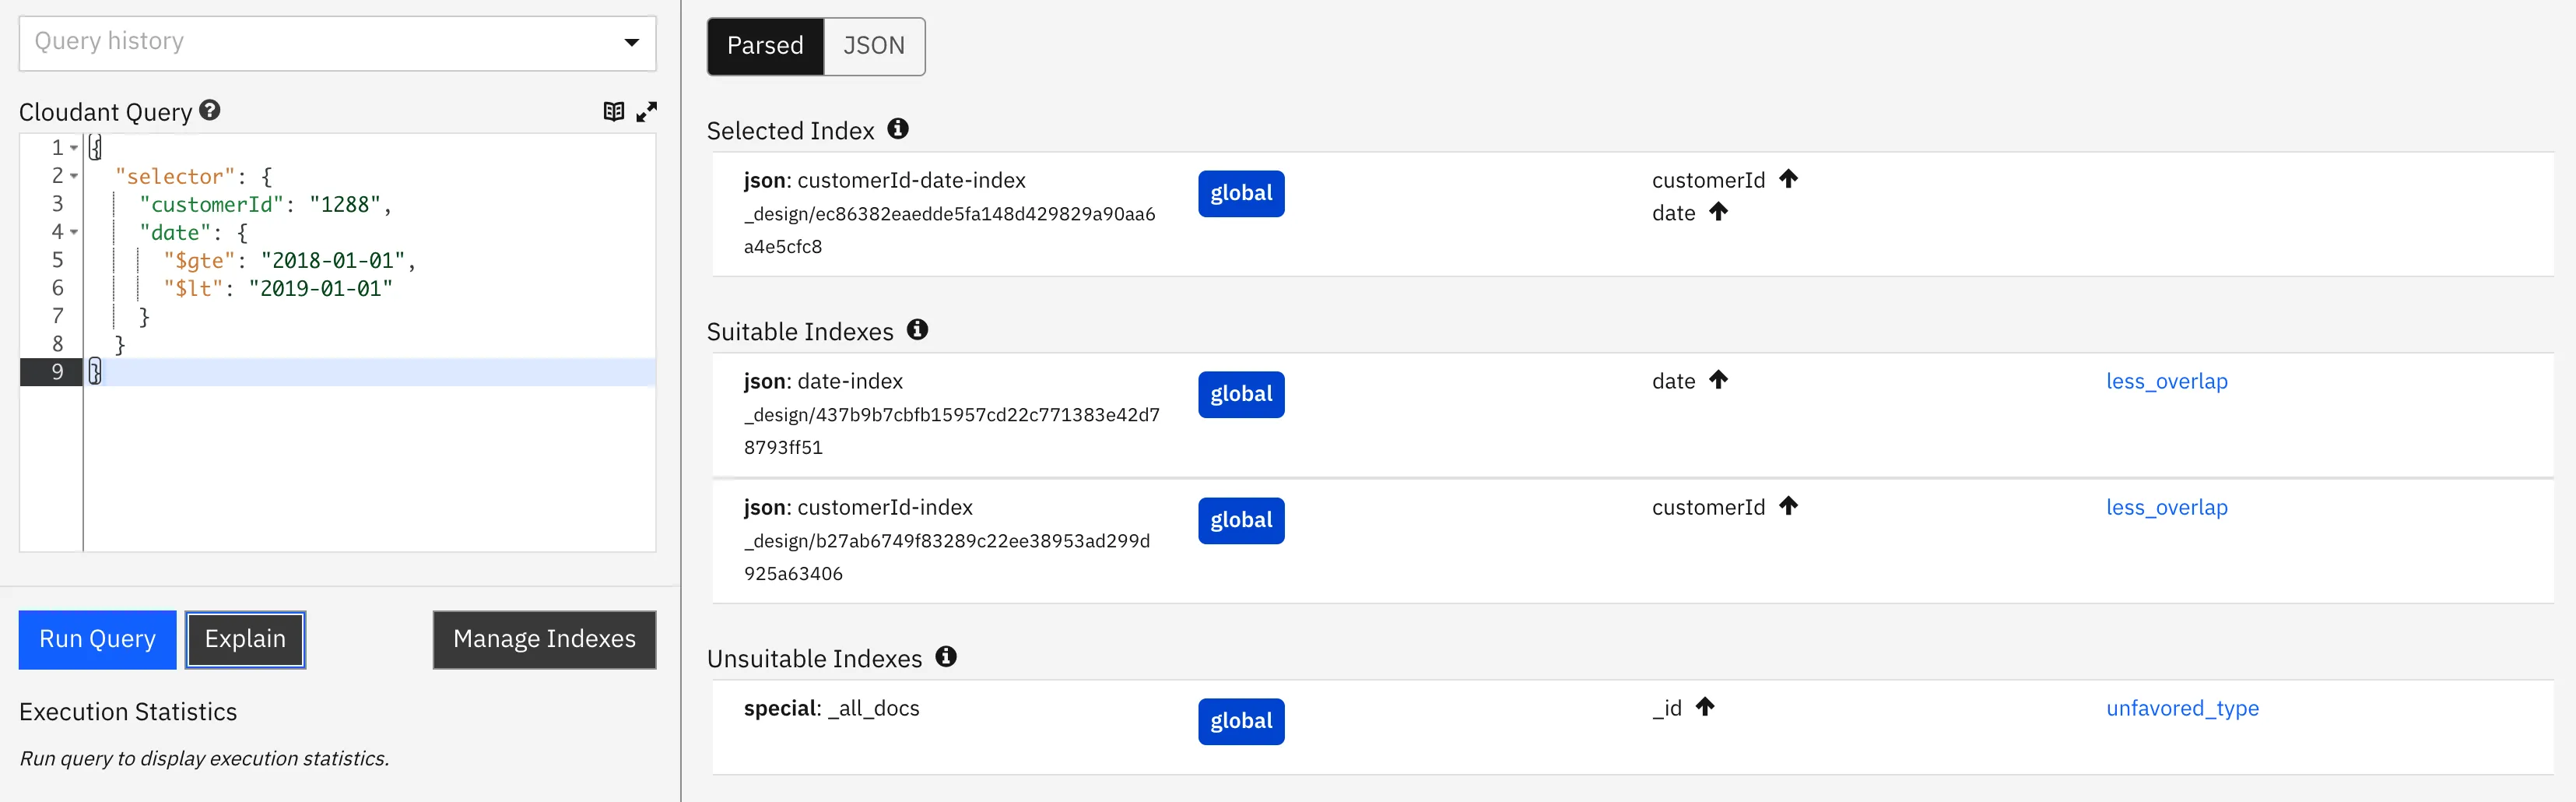Open the query documentation book icon
Image resolution: width=2576 pixels, height=802 pixels.
coord(614,112)
